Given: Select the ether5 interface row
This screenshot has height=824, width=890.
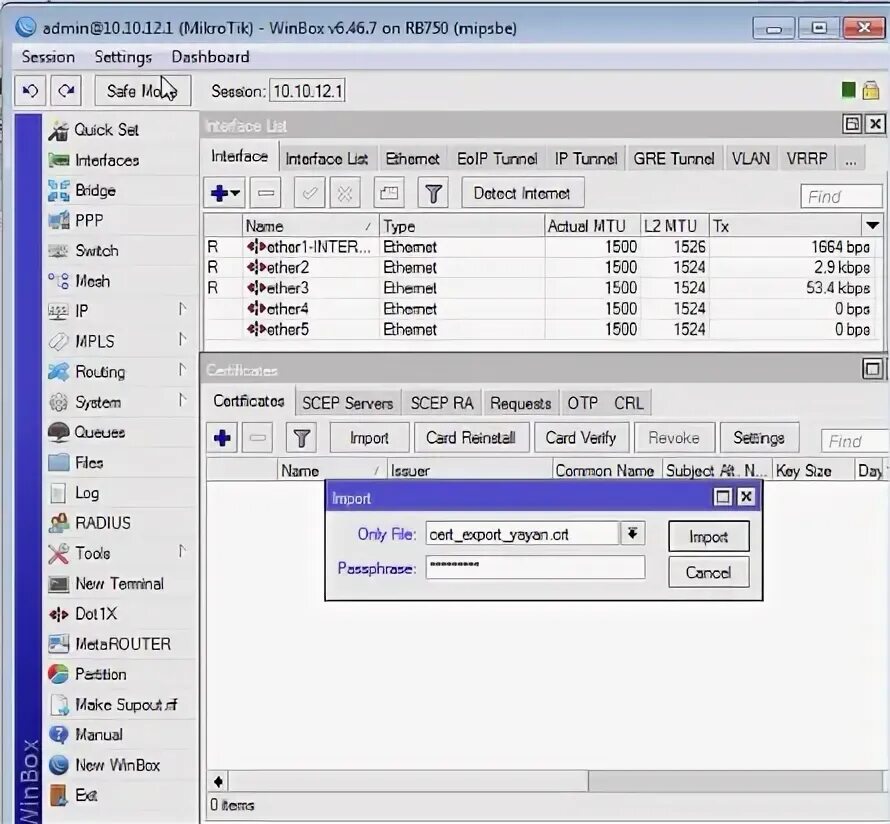Looking at the screenshot, I should point(543,329).
